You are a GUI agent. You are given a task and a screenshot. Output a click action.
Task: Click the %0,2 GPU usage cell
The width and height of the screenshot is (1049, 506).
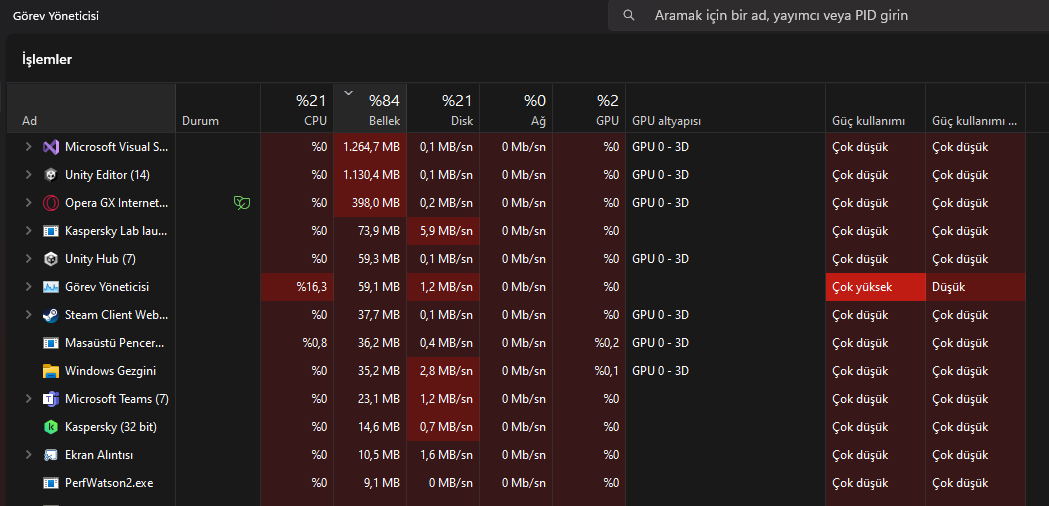coord(589,343)
